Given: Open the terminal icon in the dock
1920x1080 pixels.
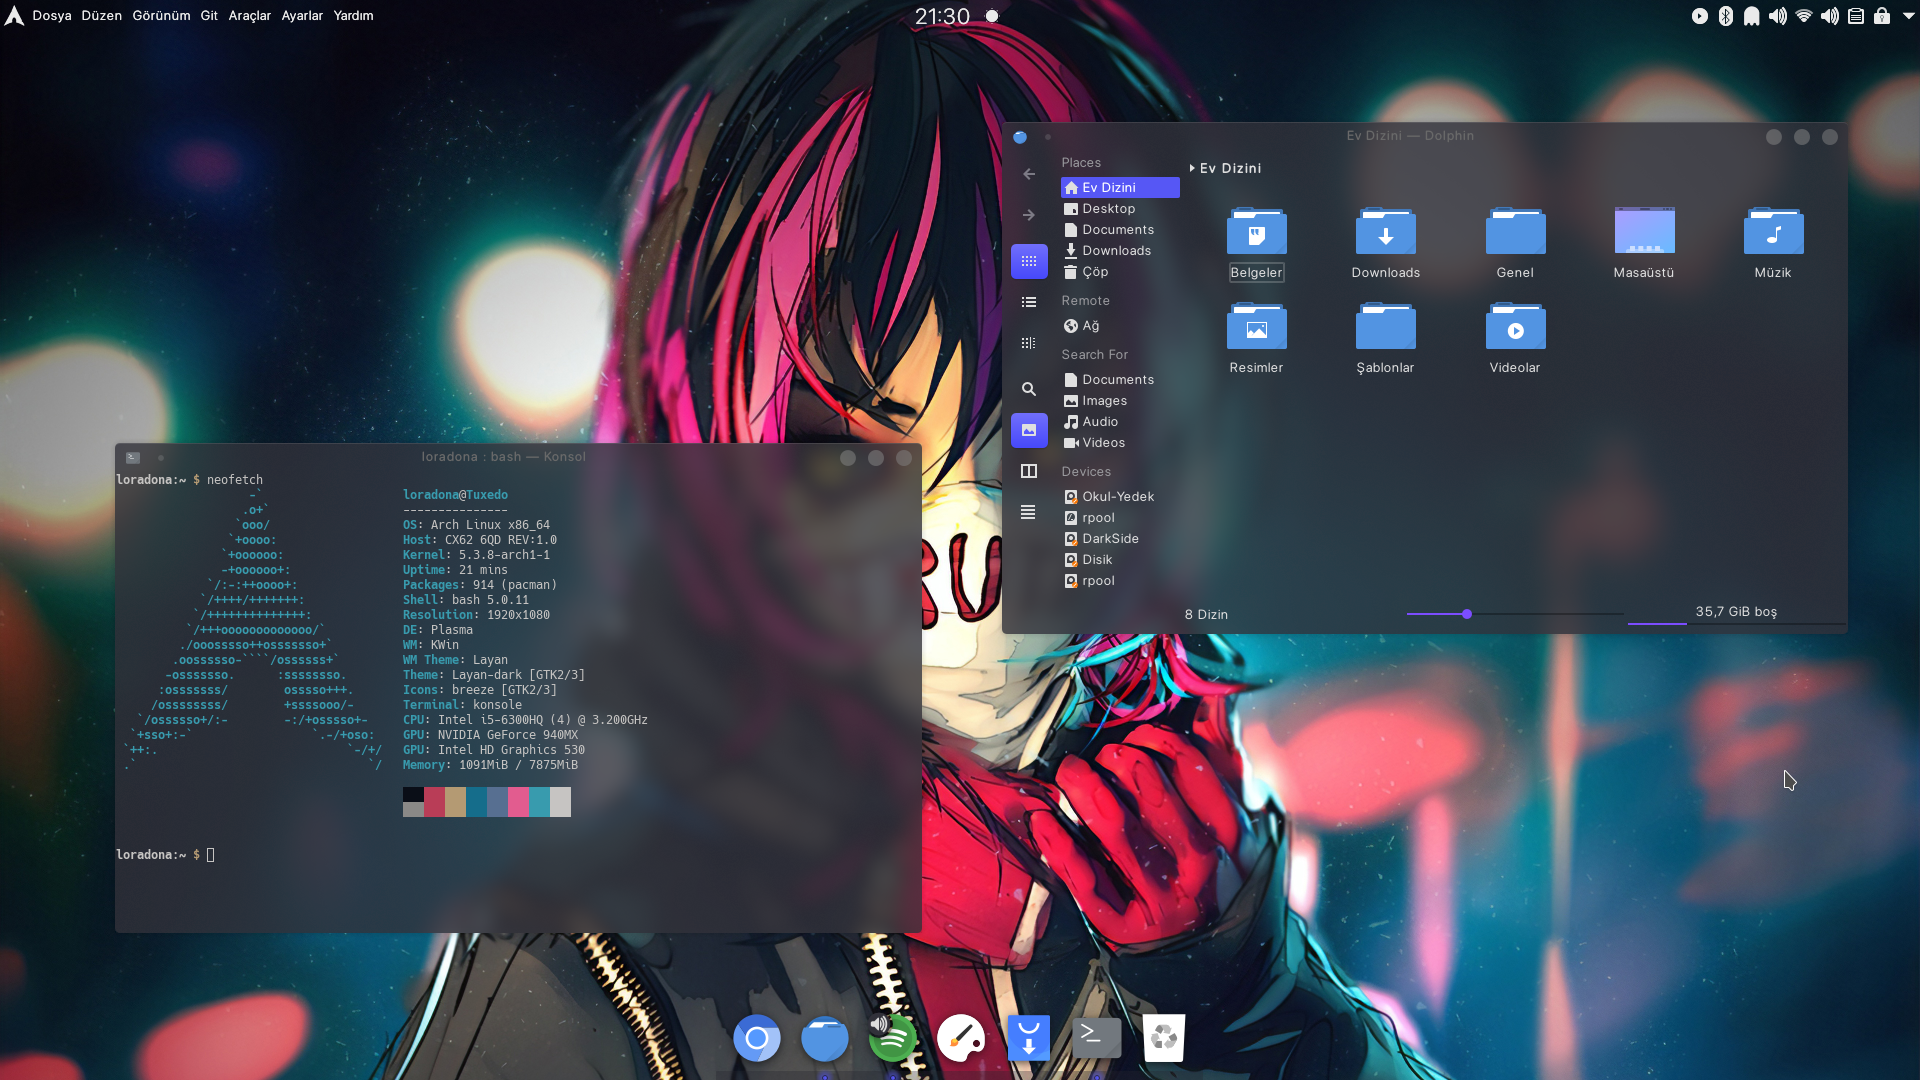Looking at the screenshot, I should click(x=1097, y=1038).
